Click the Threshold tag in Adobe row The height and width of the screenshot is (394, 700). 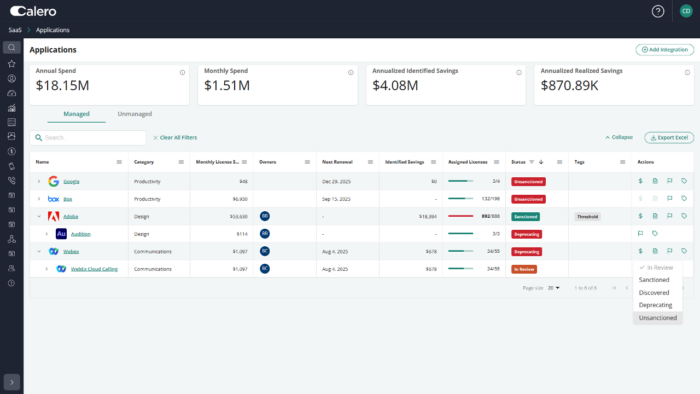point(587,216)
